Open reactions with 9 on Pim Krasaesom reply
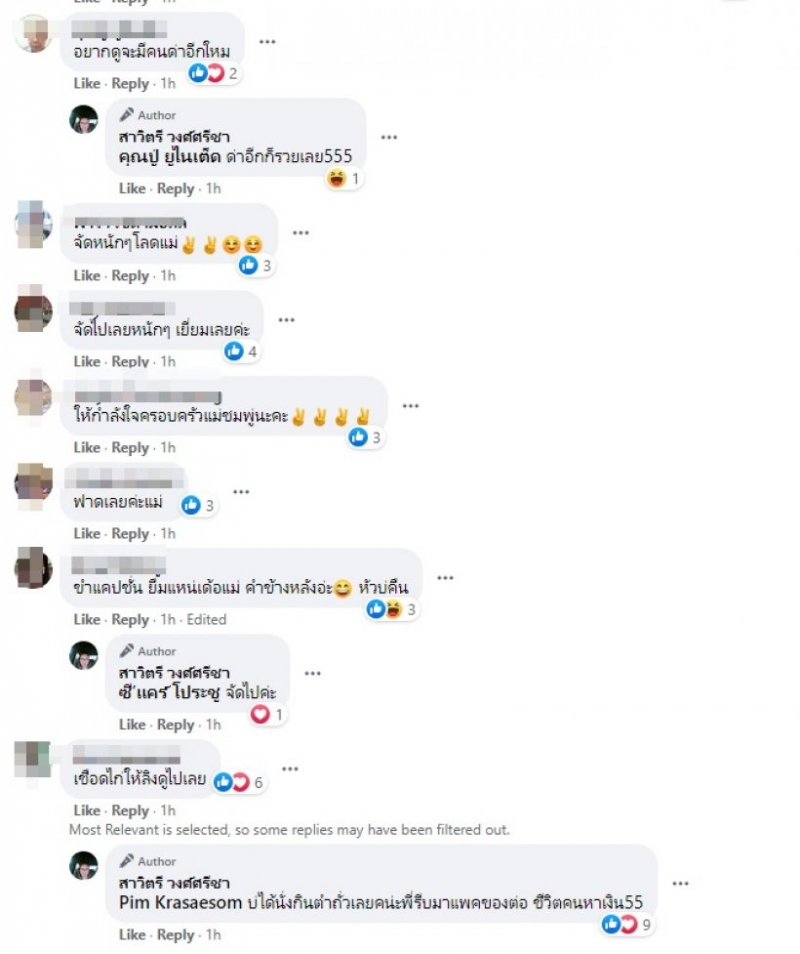 click(627, 925)
